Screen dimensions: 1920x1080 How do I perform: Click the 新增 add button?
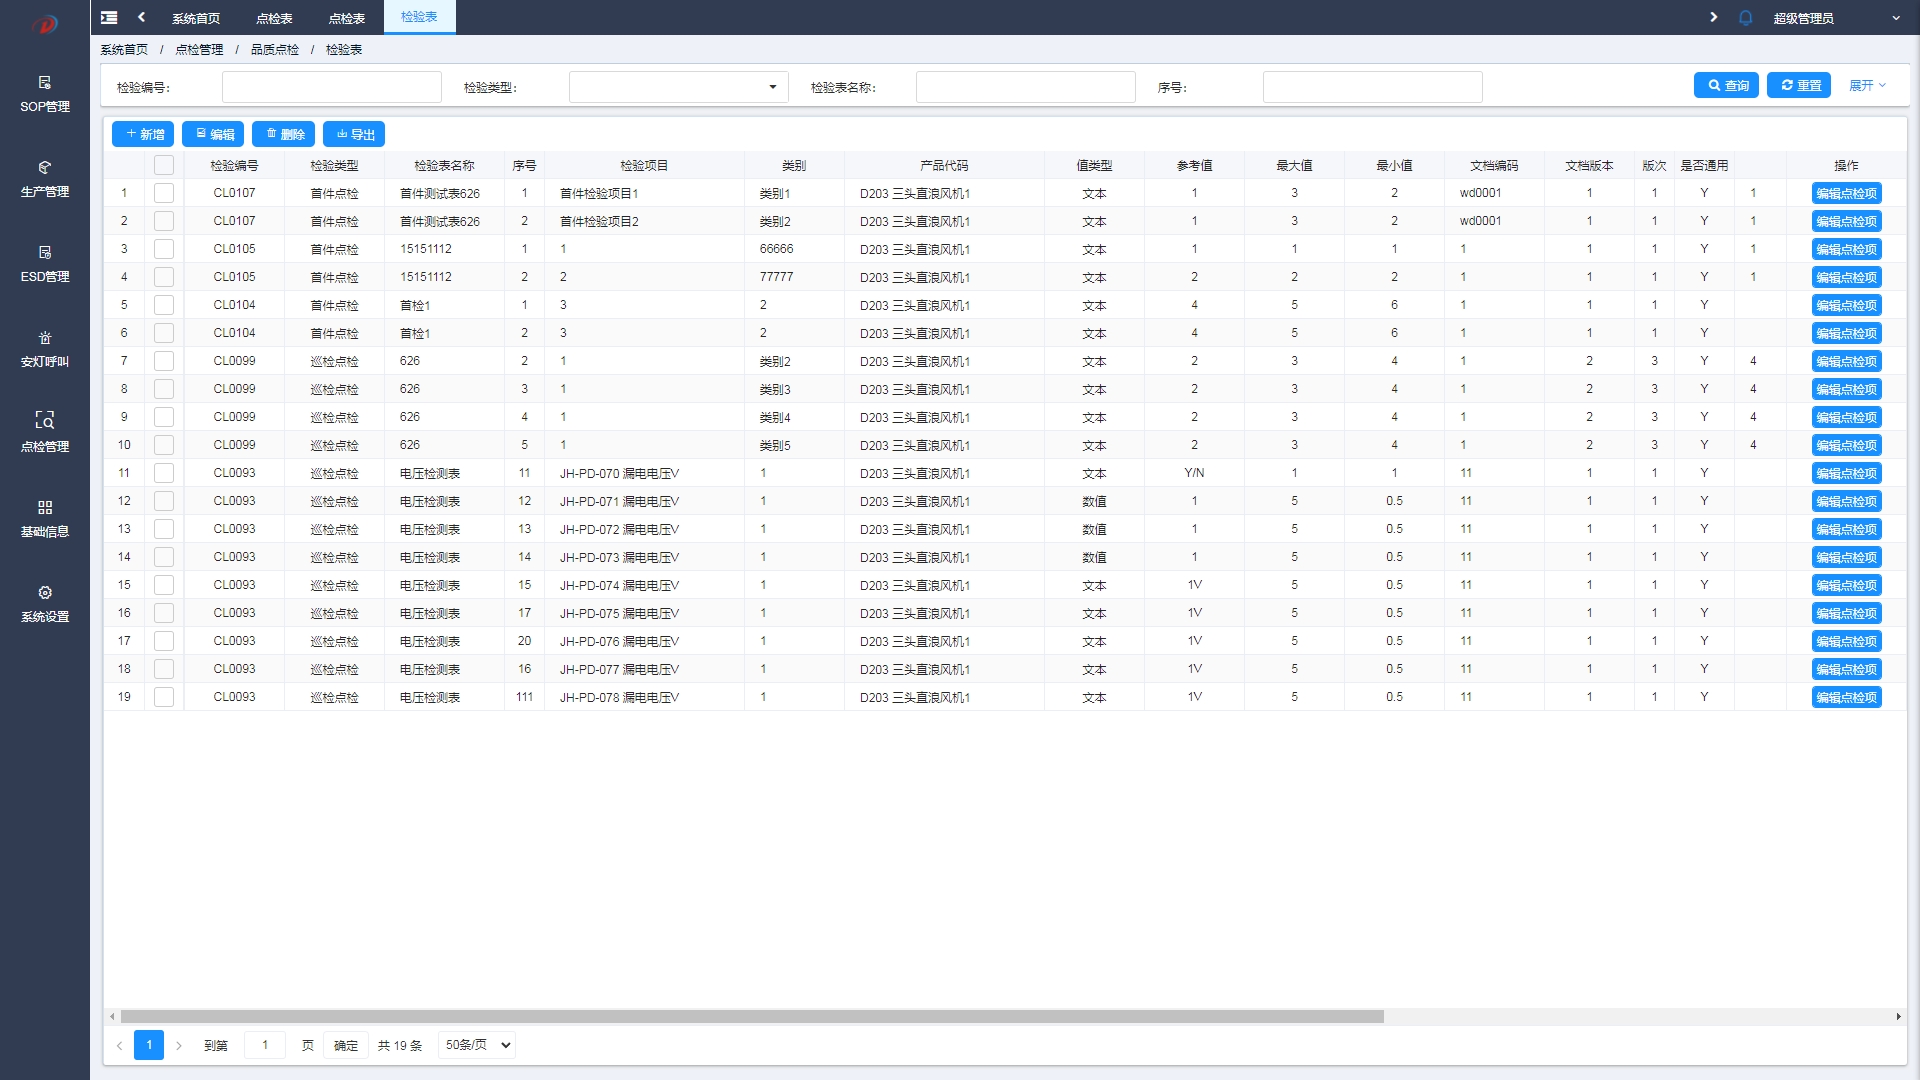(x=144, y=134)
